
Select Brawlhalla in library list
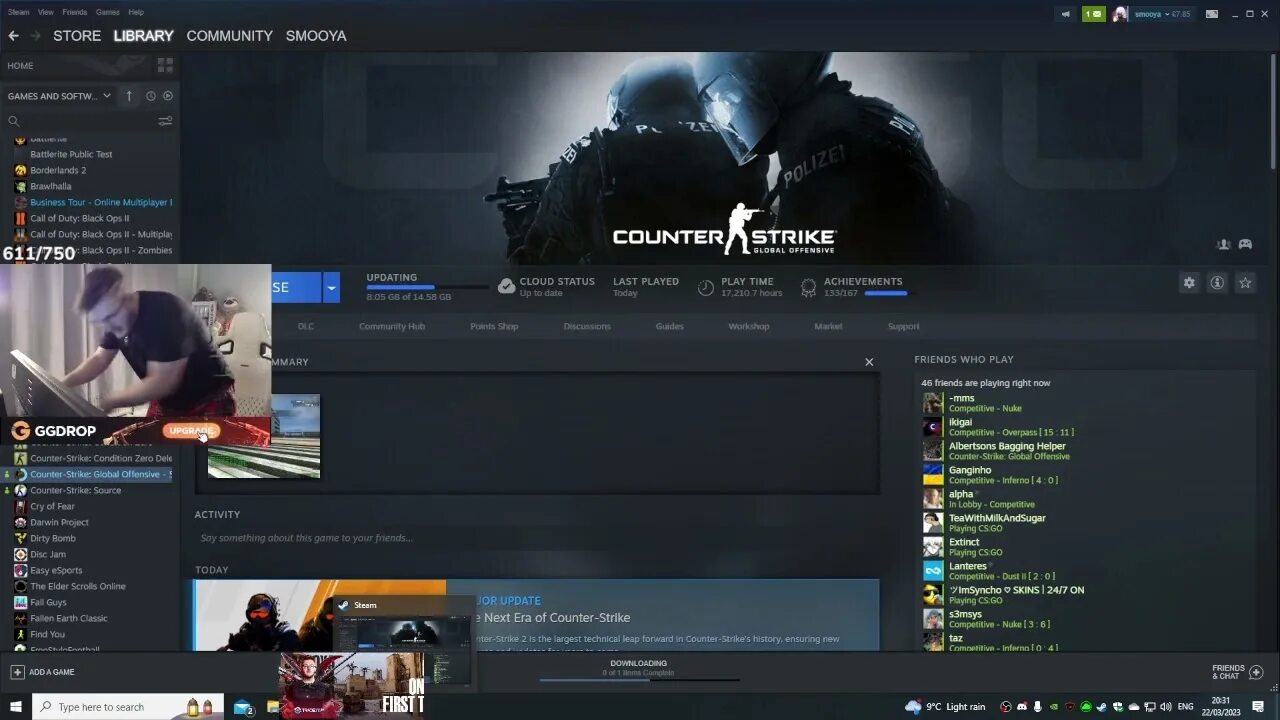pos(50,186)
